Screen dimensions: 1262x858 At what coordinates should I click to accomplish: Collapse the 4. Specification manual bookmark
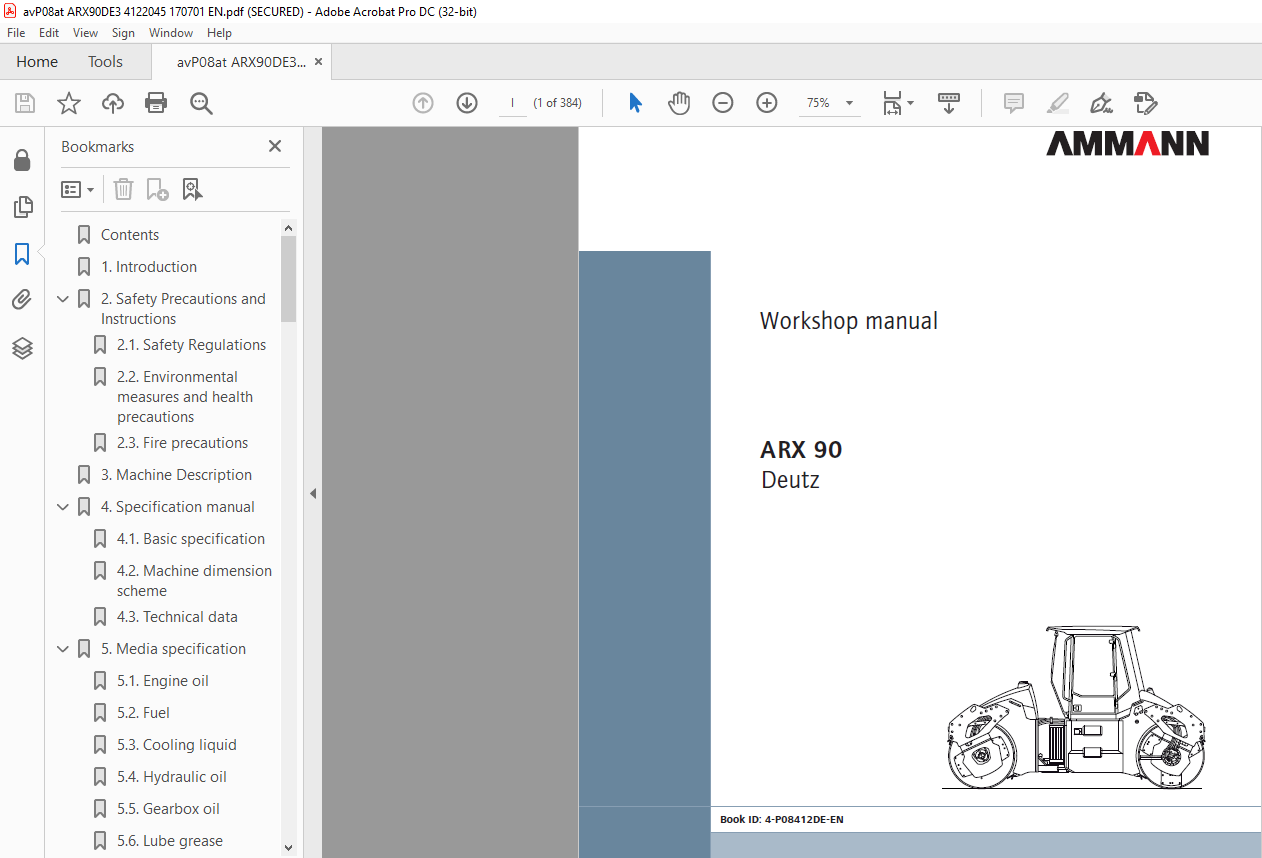(63, 507)
